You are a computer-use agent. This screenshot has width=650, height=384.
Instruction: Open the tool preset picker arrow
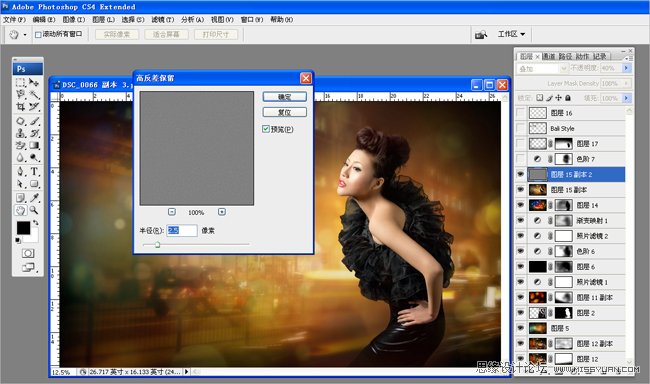[x=25, y=35]
